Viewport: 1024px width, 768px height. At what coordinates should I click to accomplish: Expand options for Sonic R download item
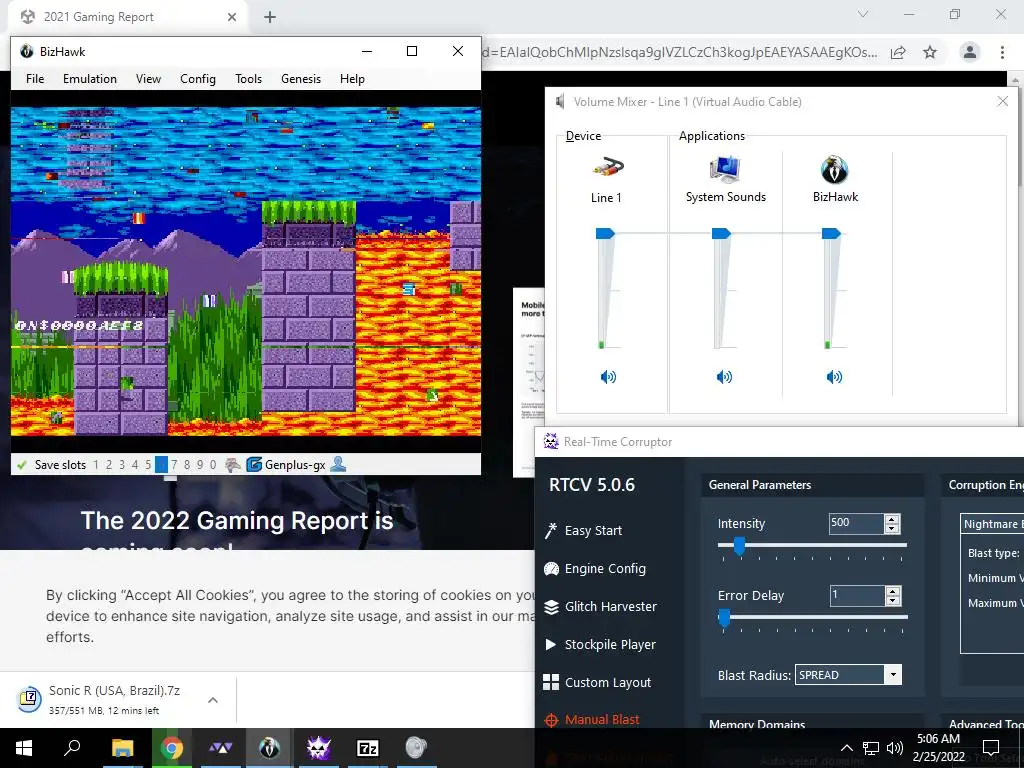213,700
